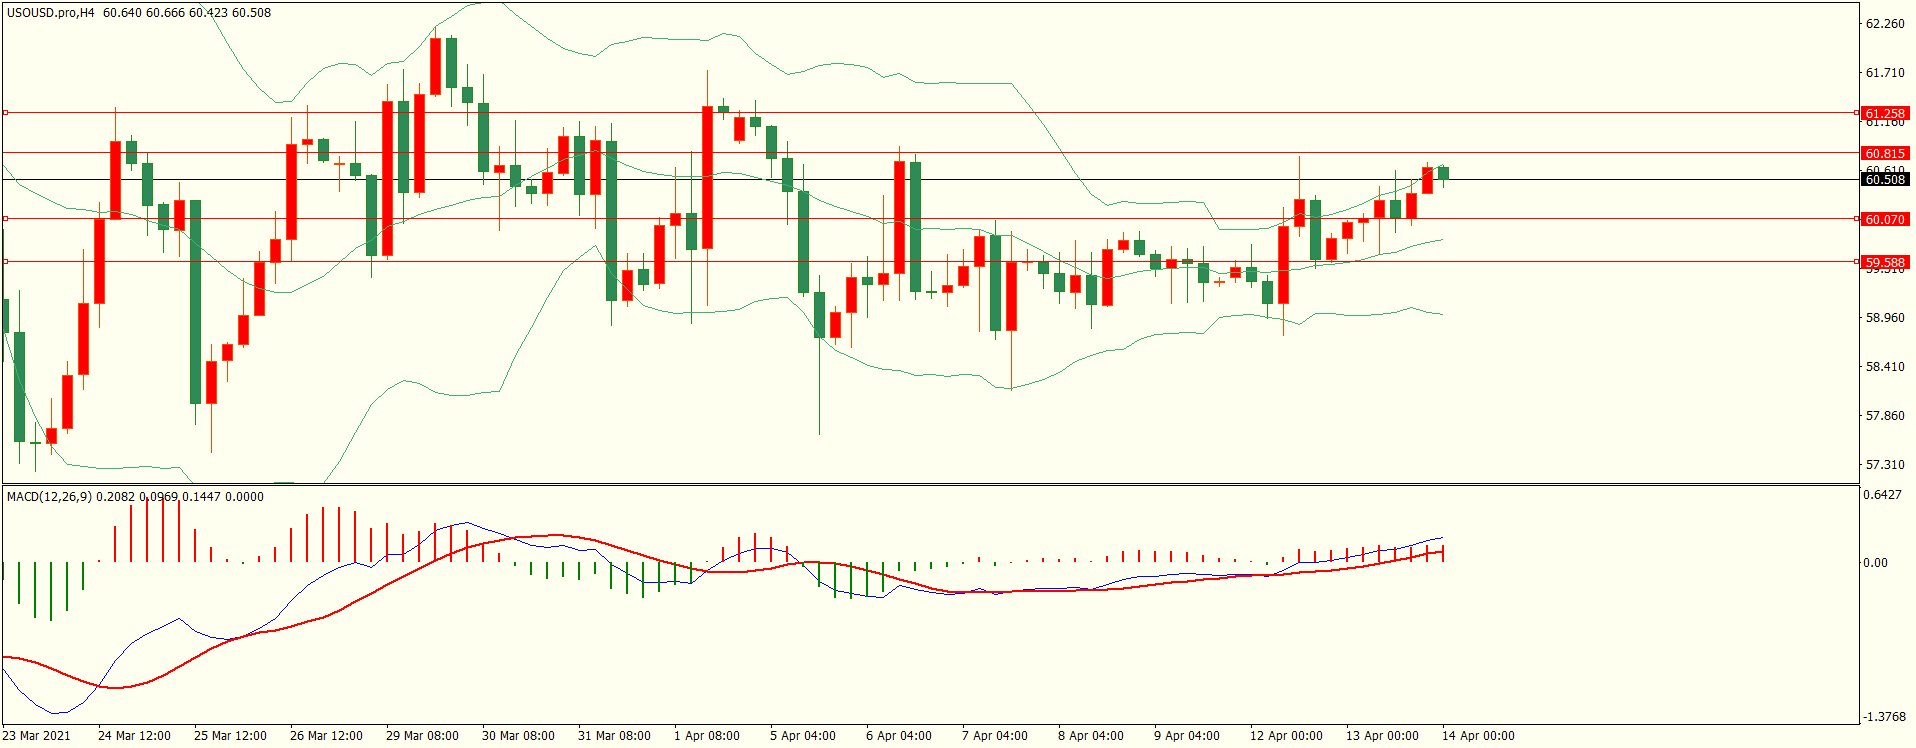
Task: Click the USOUSD.pro,H4 chart title
Action: click(x=51, y=13)
